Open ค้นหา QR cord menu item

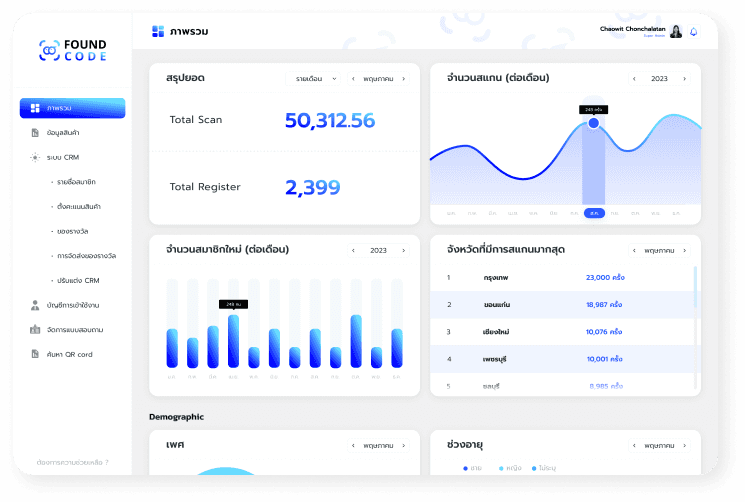(72, 354)
